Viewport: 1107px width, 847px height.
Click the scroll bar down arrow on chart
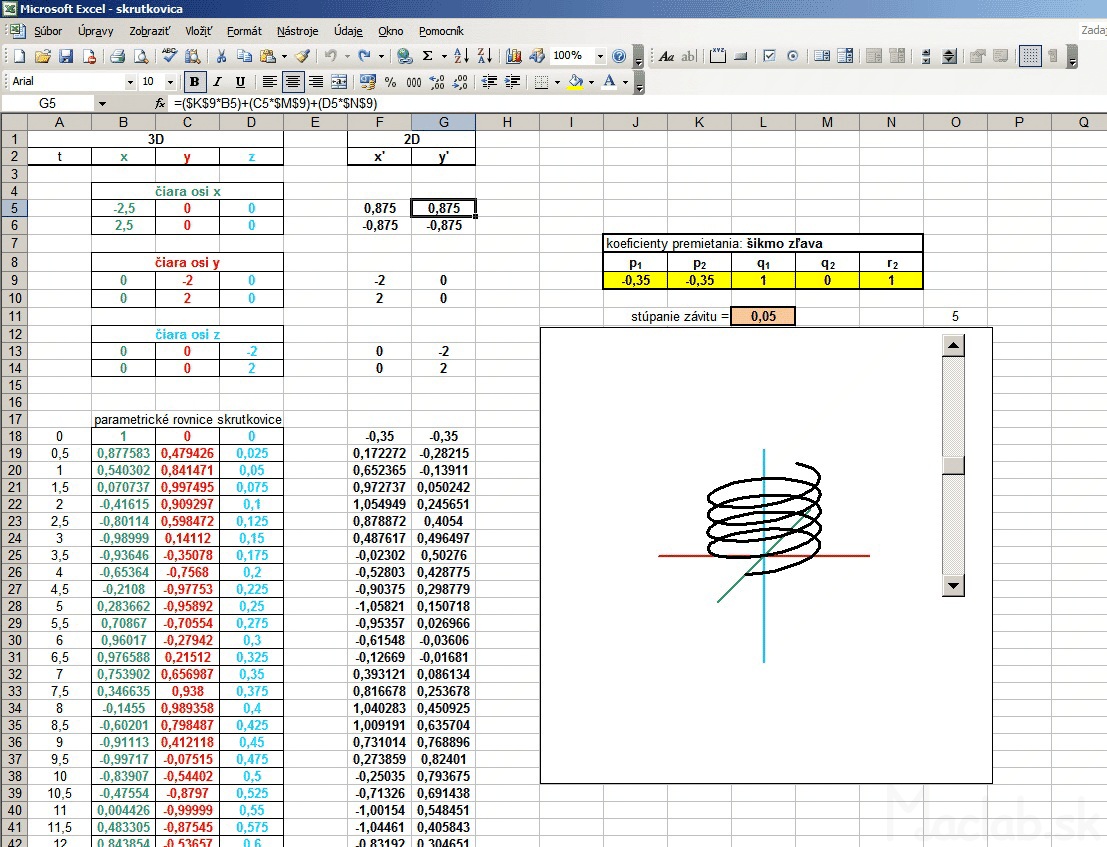[x=953, y=585]
